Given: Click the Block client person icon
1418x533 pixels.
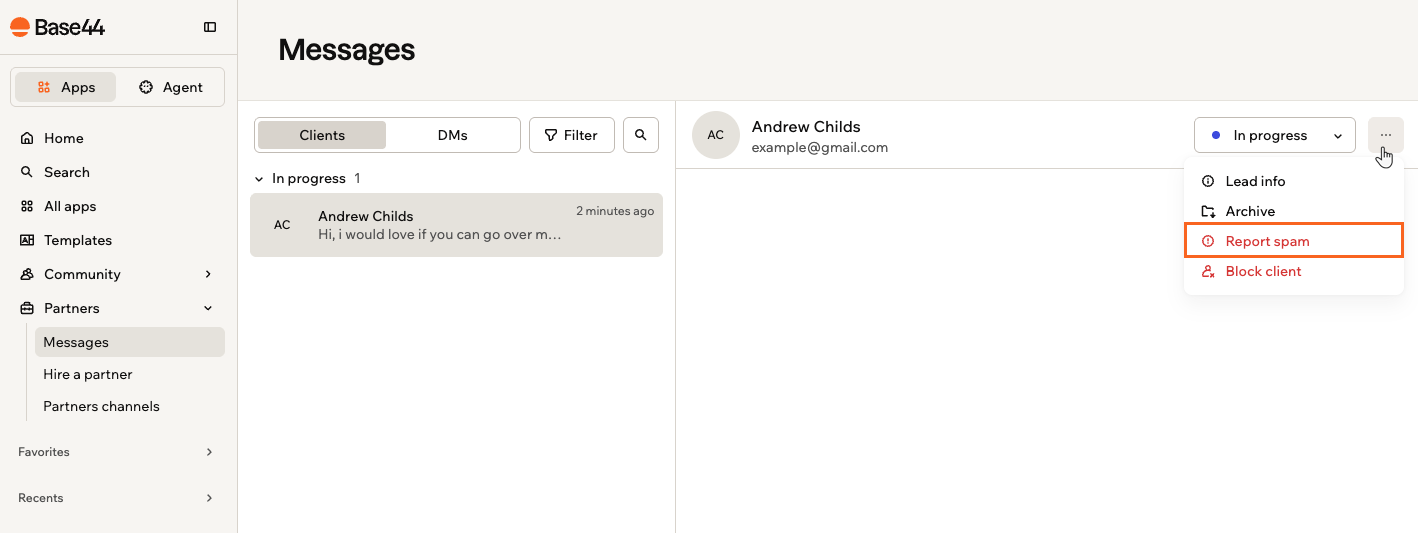Looking at the screenshot, I should click(x=1208, y=271).
